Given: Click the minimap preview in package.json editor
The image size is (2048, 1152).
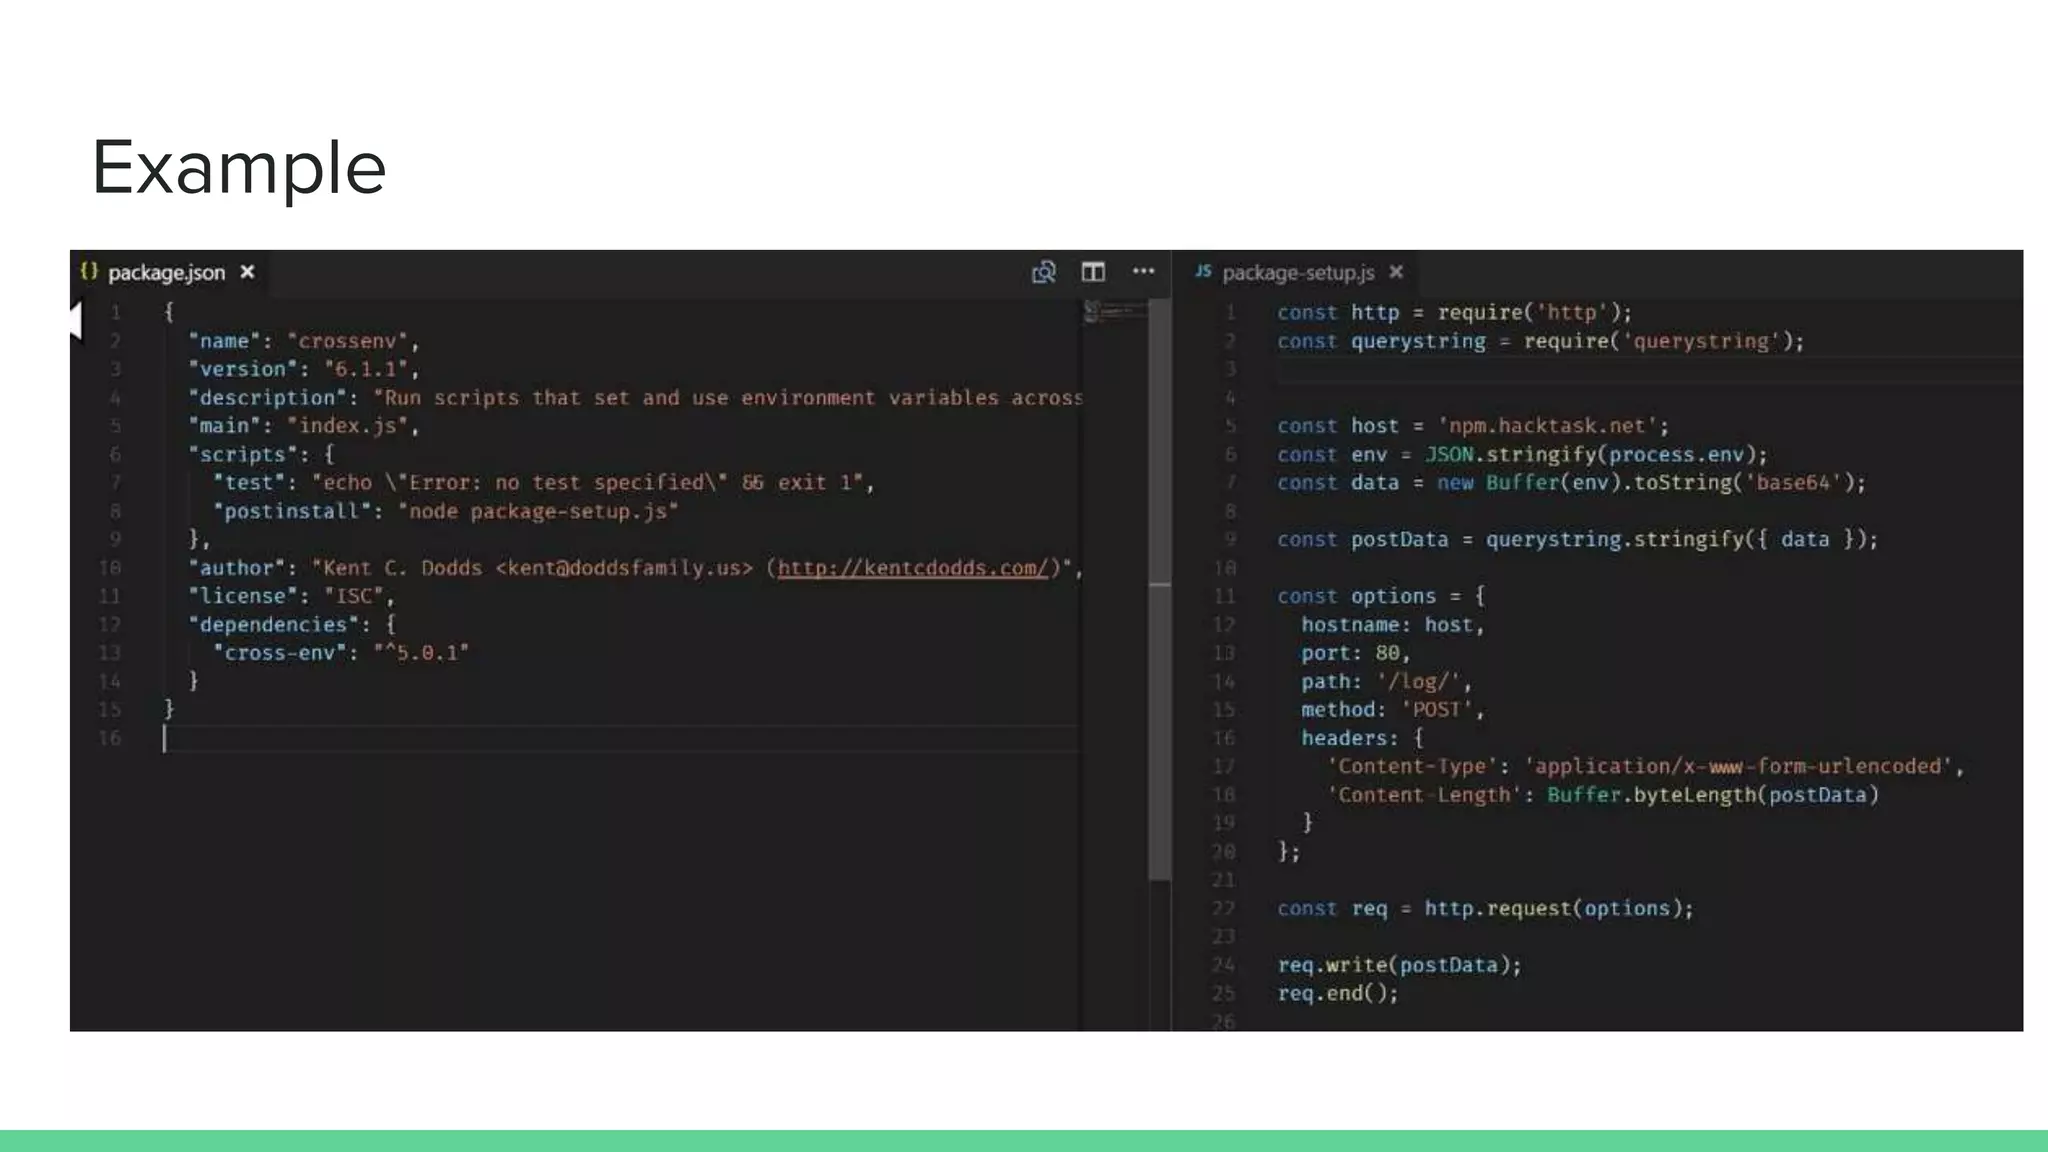Looking at the screenshot, I should tap(1114, 312).
